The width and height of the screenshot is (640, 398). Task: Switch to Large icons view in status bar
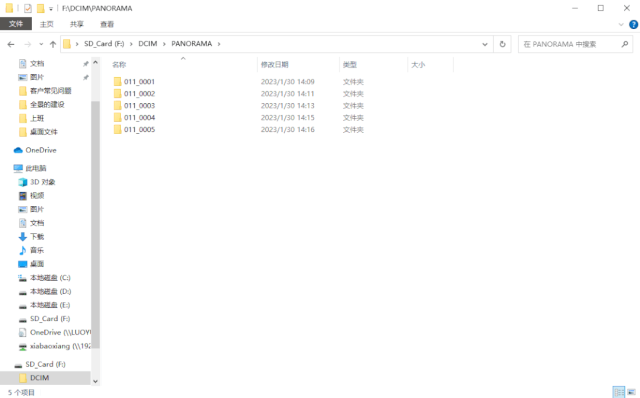[x=631, y=392]
